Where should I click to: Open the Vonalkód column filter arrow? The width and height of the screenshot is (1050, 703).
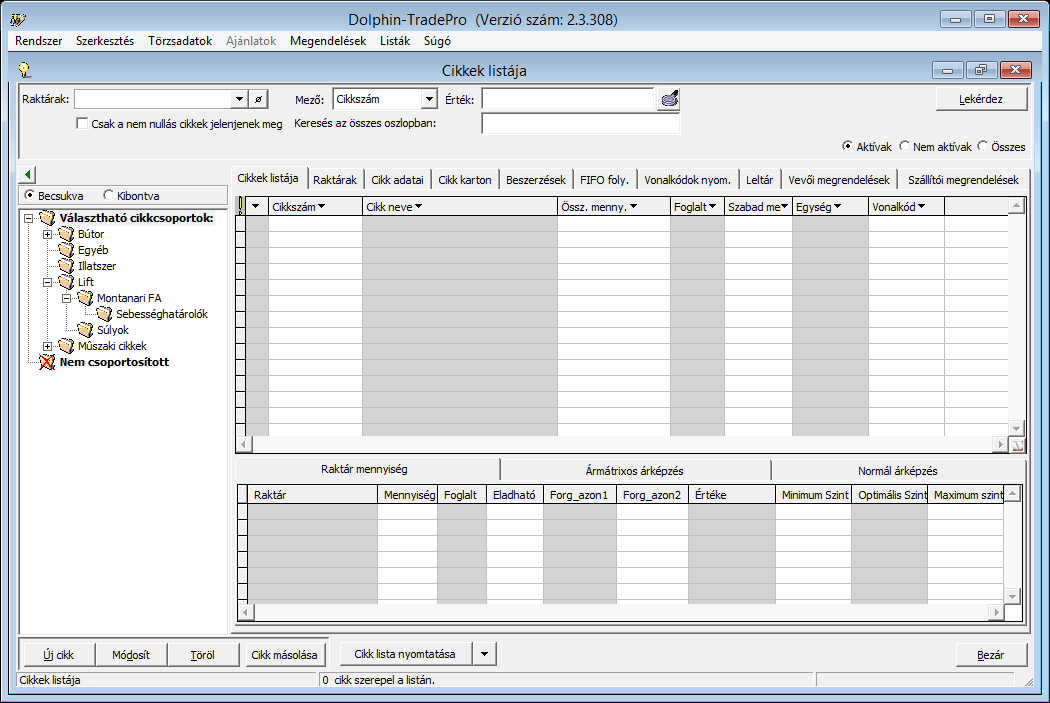921,207
